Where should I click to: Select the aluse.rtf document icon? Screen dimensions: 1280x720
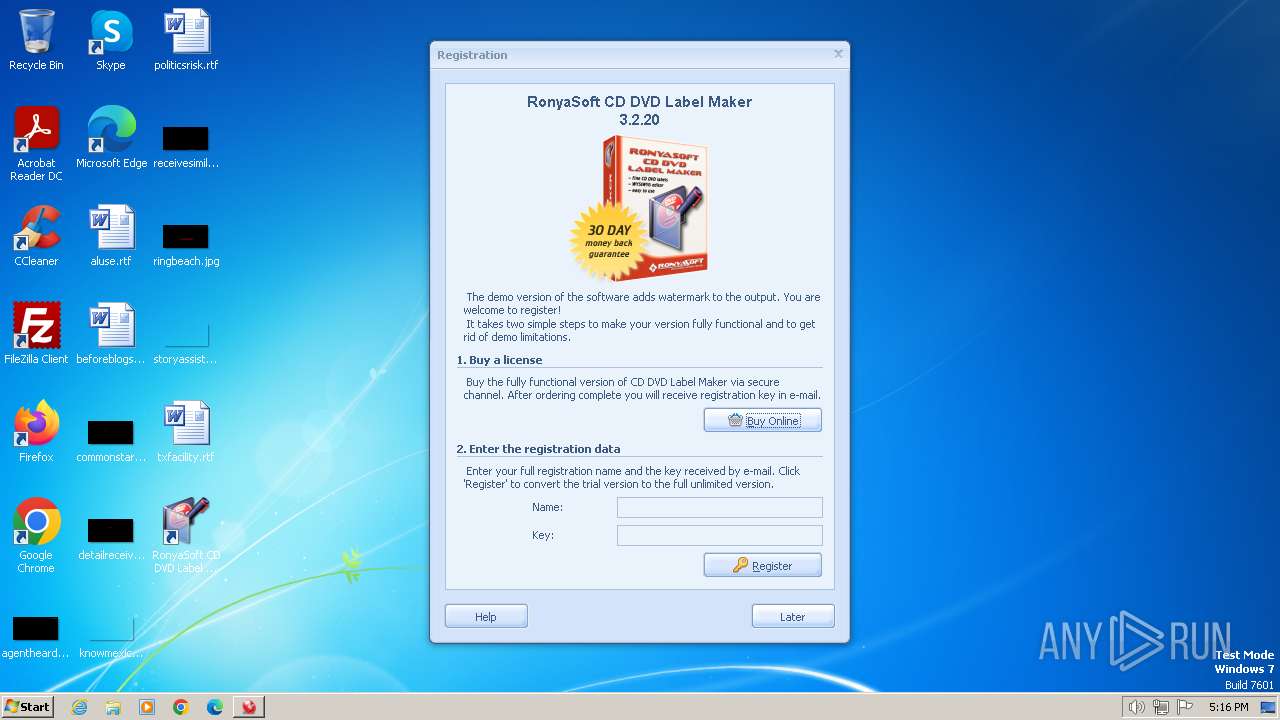[x=111, y=236]
